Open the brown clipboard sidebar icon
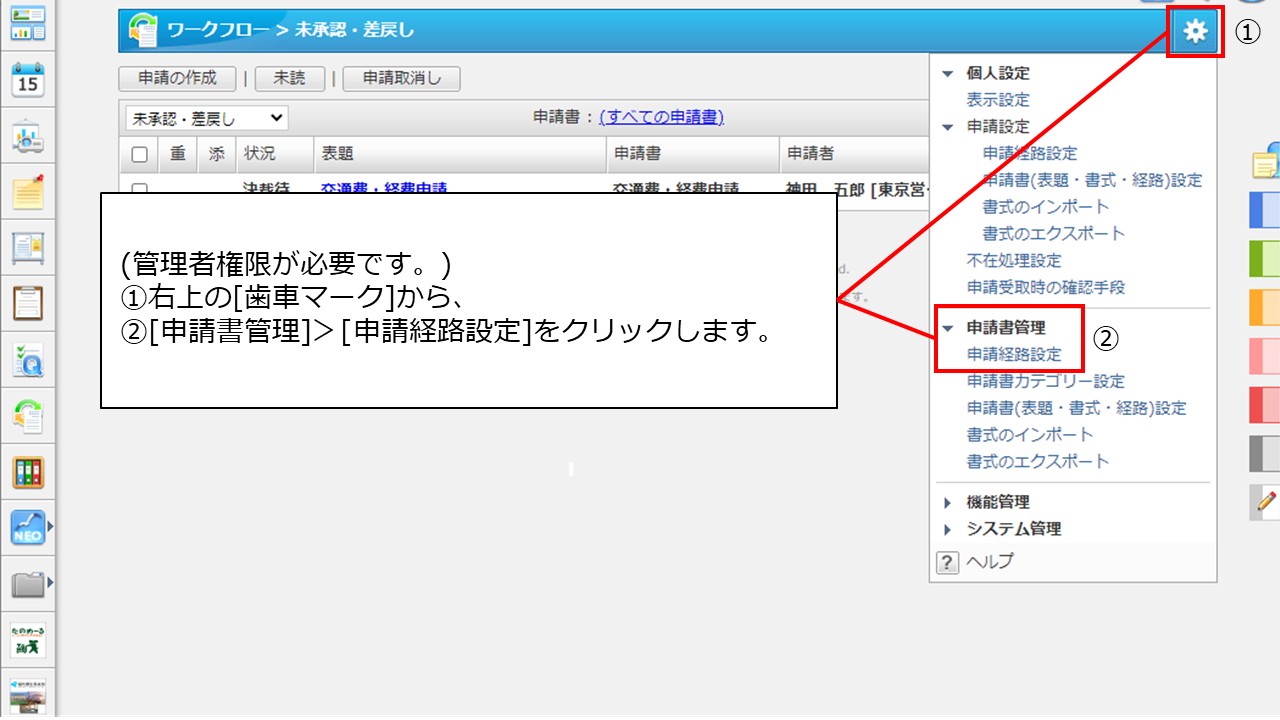The height and width of the screenshot is (720, 1280). click(x=28, y=302)
